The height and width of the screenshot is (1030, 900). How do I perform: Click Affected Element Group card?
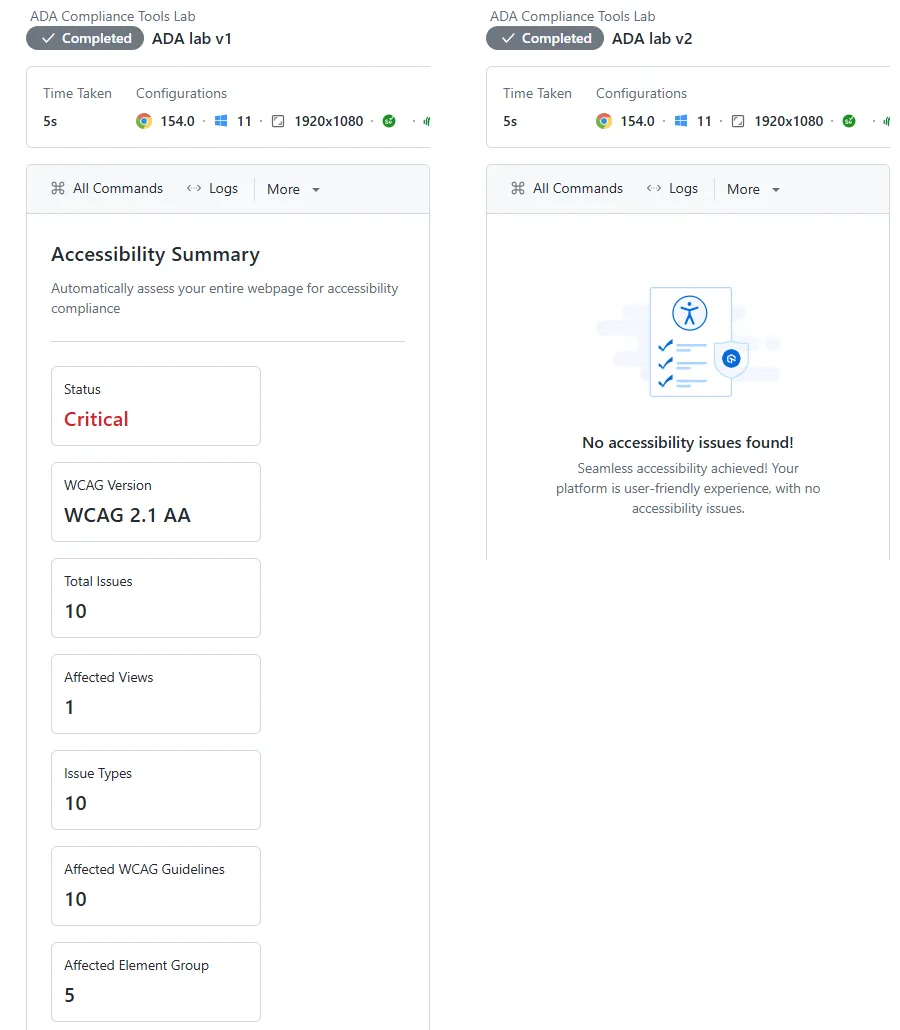pyautogui.click(x=156, y=981)
